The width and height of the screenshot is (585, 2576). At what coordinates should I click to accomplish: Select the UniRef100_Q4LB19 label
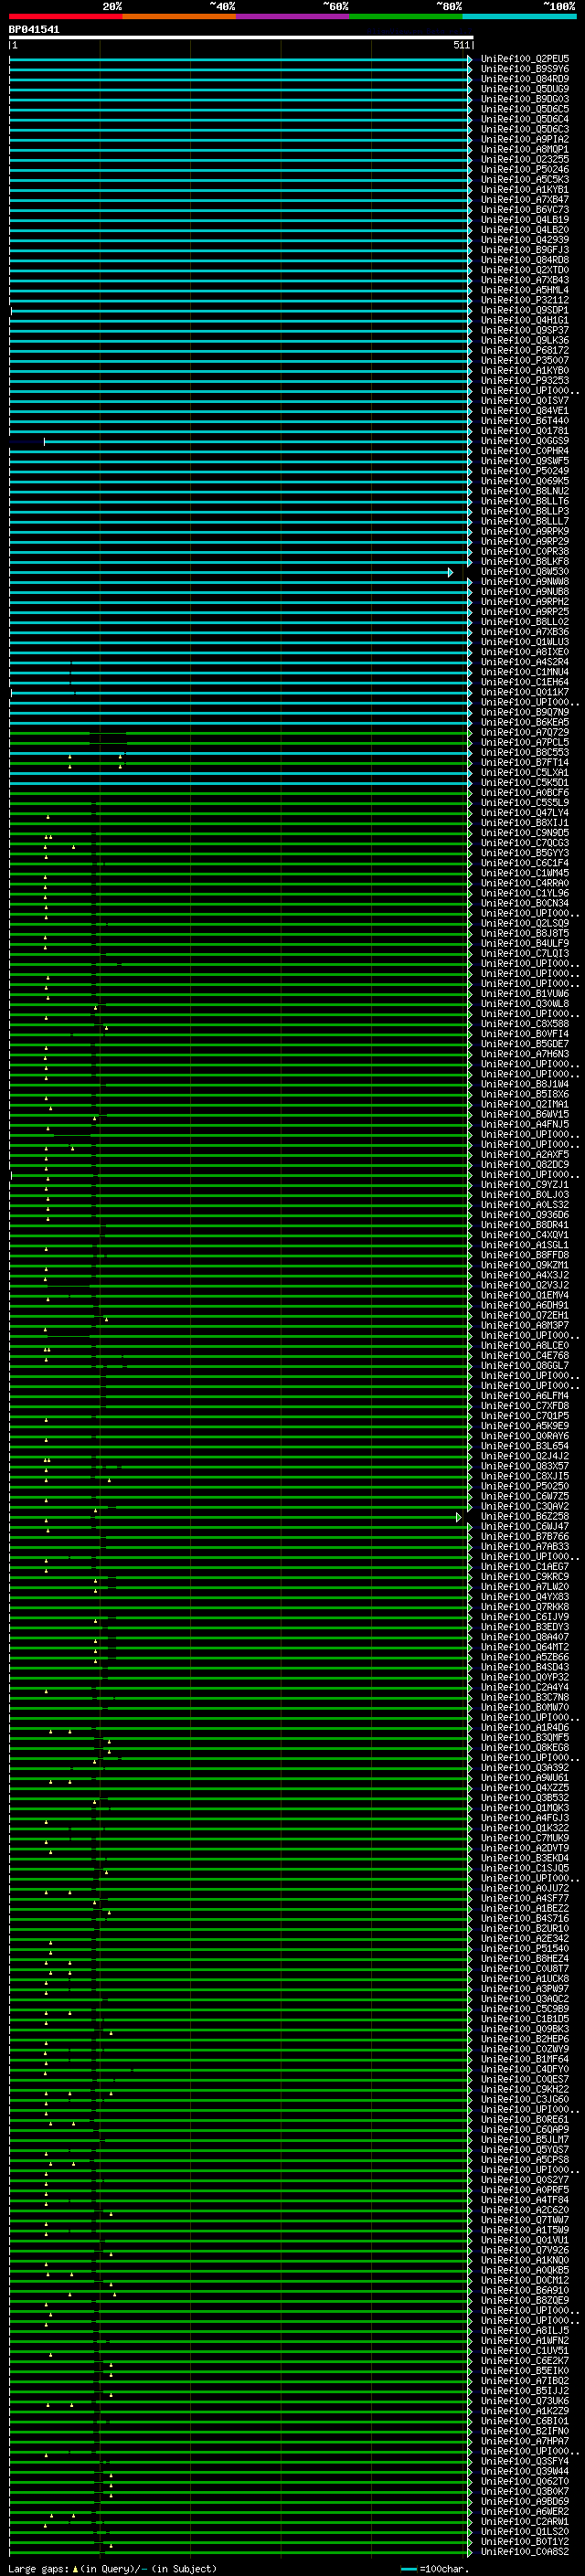point(525,220)
